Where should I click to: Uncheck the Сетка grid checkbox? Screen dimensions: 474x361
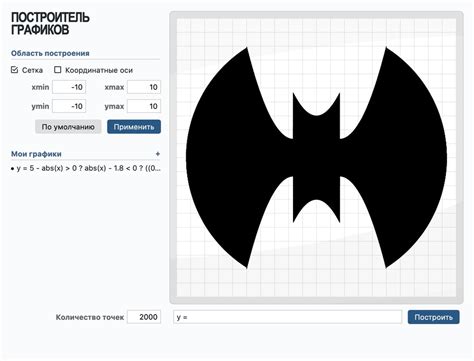click(x=14, y=70)
